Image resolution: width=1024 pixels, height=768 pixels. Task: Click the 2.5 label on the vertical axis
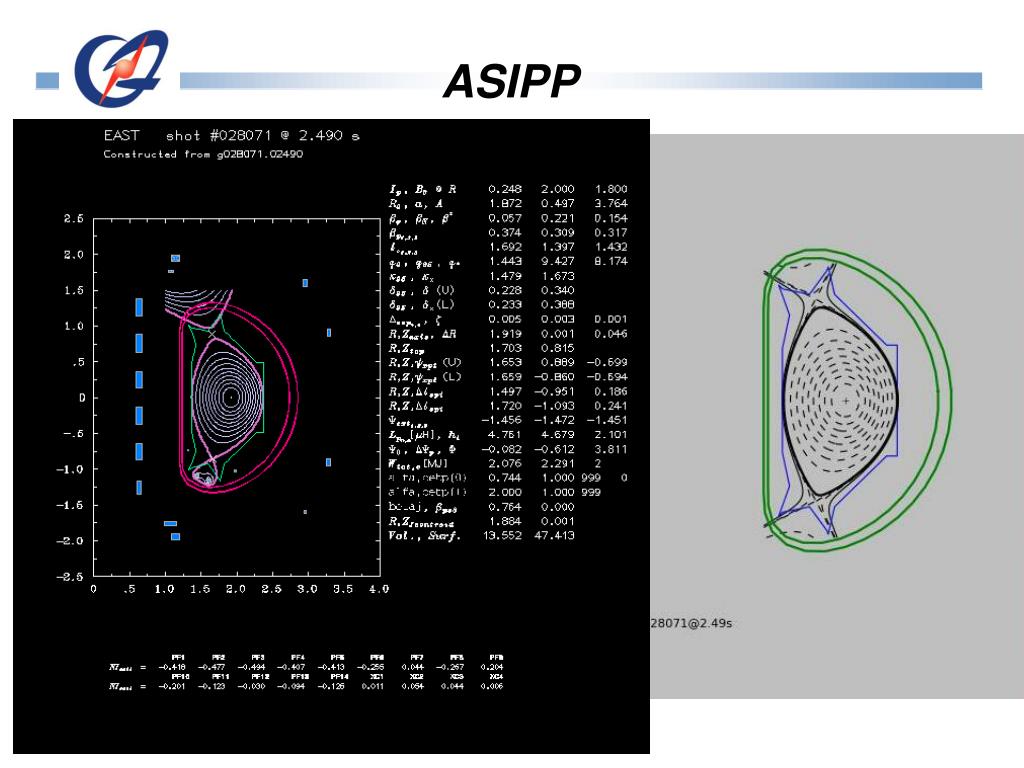click(x=74, y=218)
